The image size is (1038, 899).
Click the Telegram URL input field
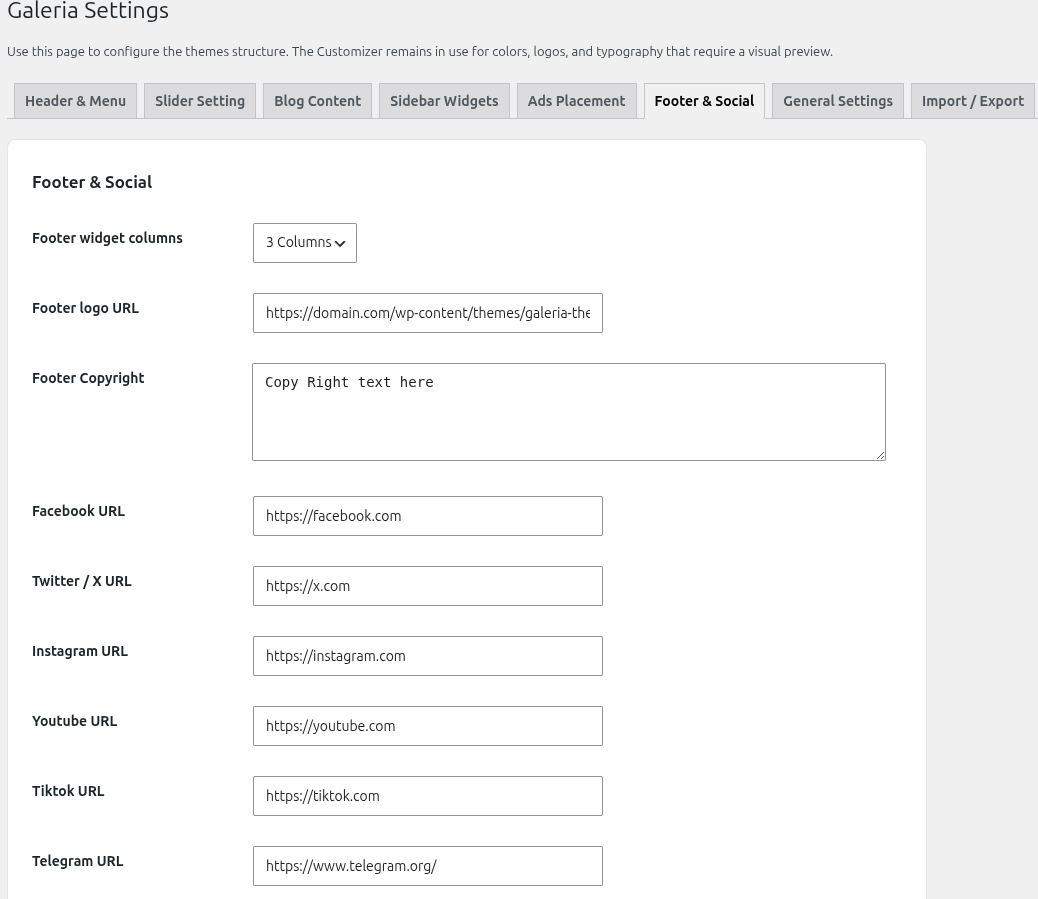click(x=428, y=866)
